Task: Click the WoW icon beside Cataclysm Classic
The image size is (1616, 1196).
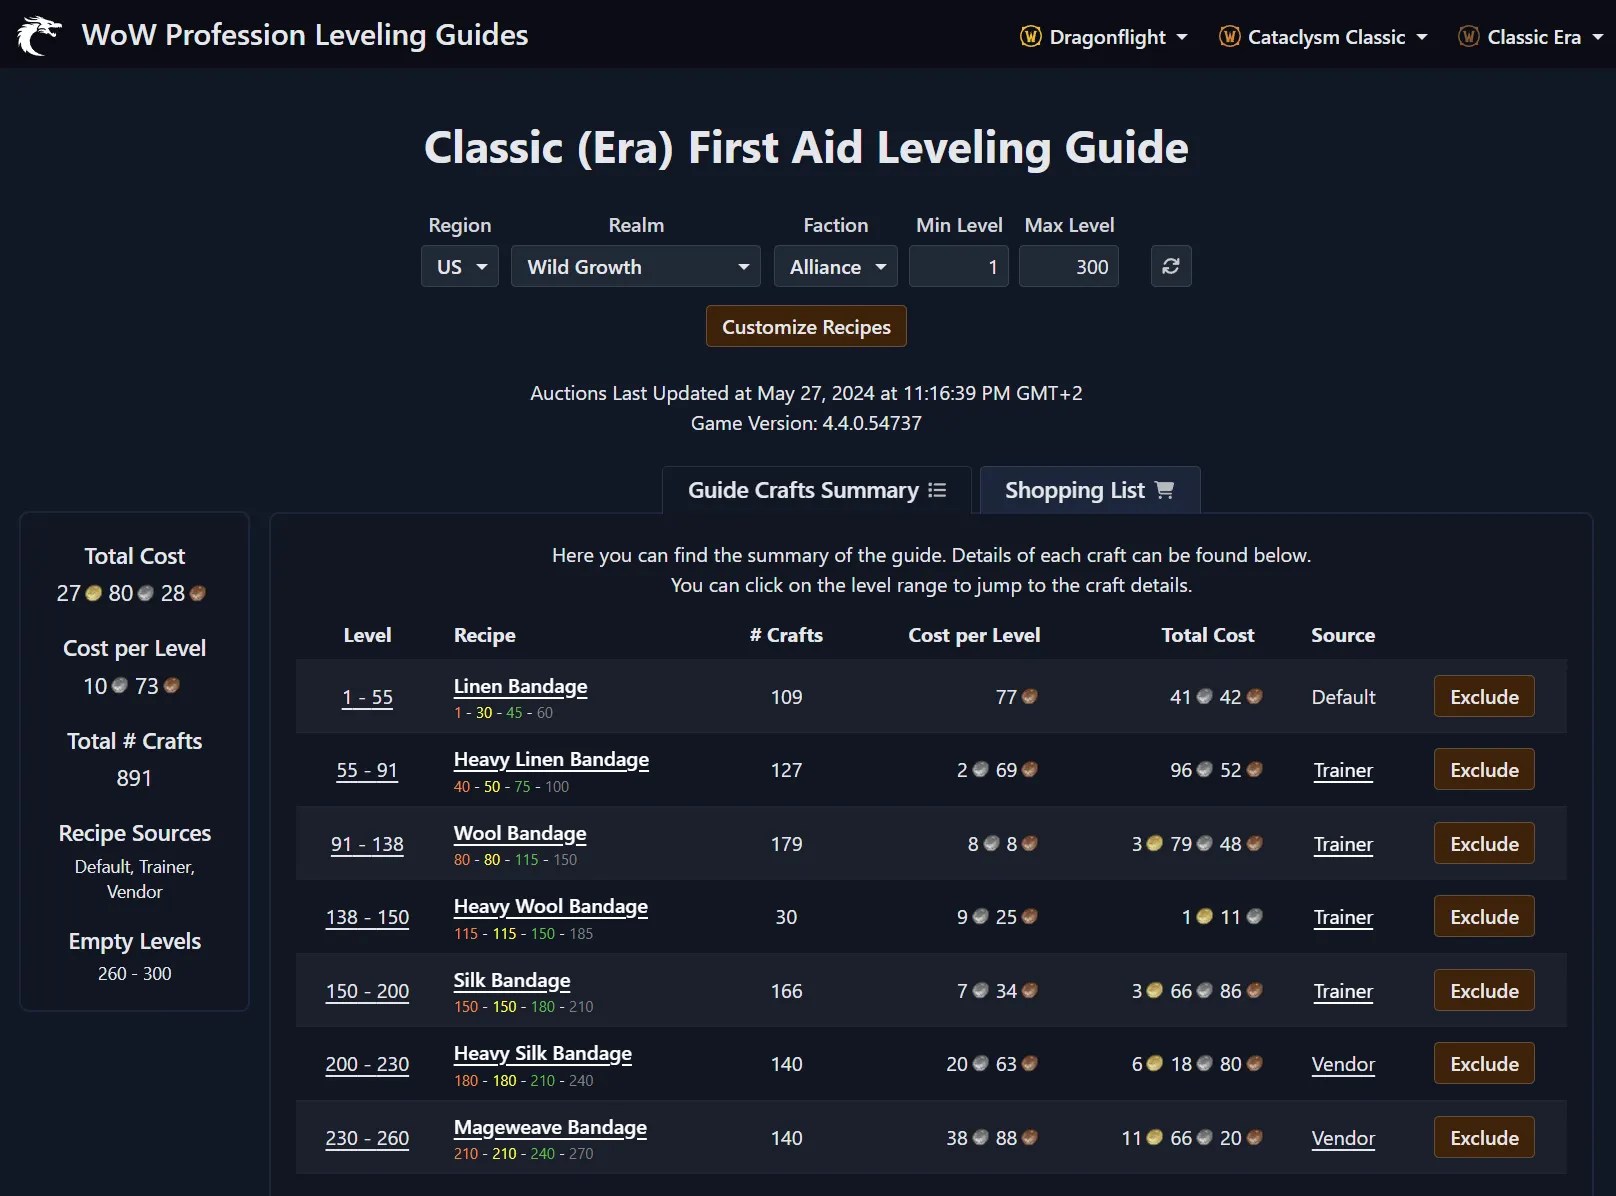Action: (x=1229, y=36)
